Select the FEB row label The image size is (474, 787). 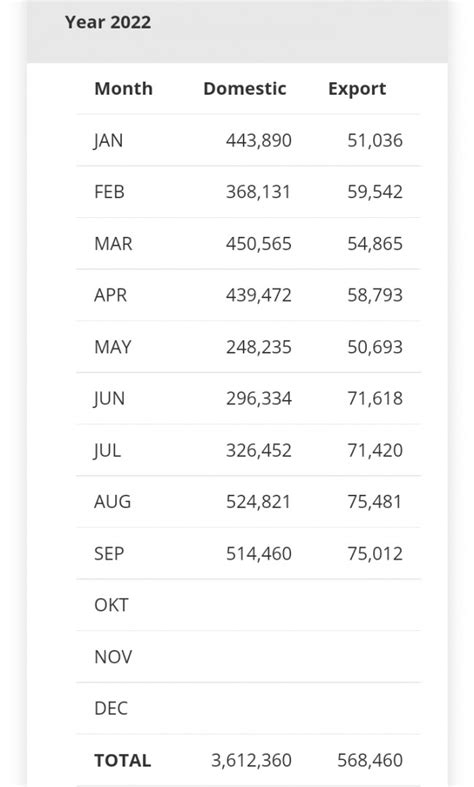109,192
